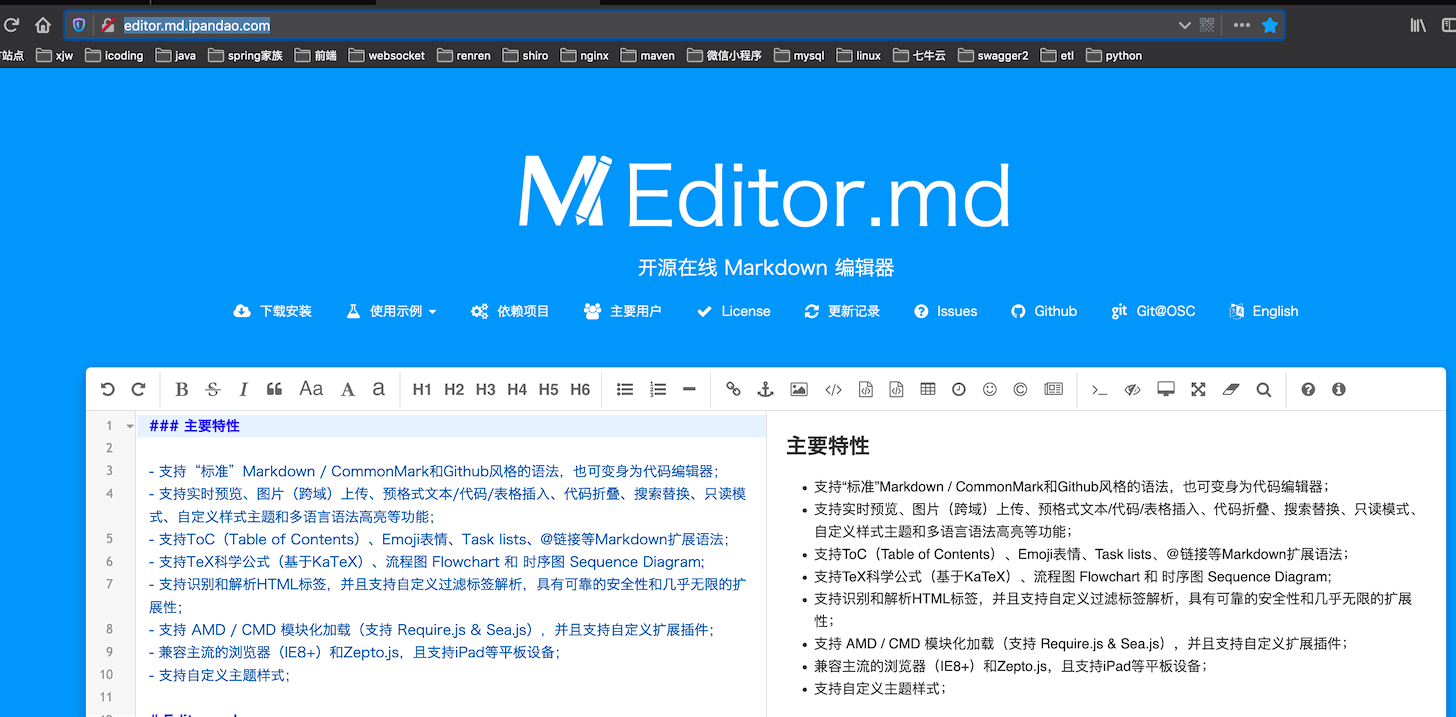Open the mysql bookmark folder
Viewport: 1456px width, 717px height.
(799, 56)
